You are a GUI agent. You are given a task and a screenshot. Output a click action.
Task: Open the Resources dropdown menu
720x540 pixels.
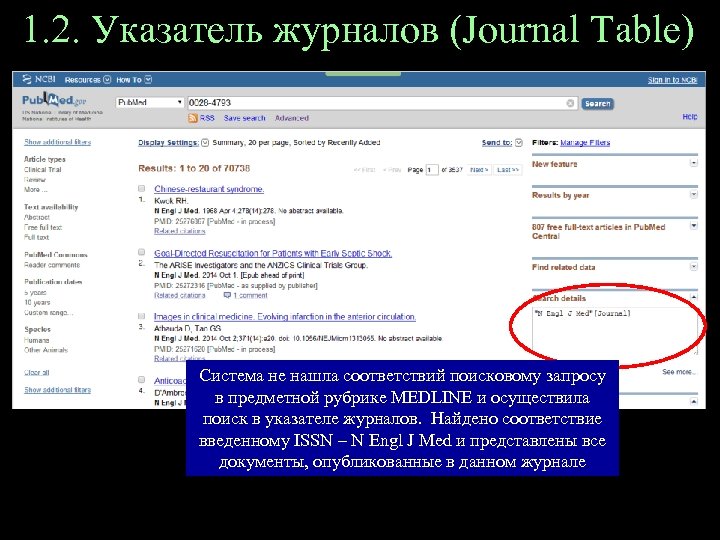pos(88,79)
